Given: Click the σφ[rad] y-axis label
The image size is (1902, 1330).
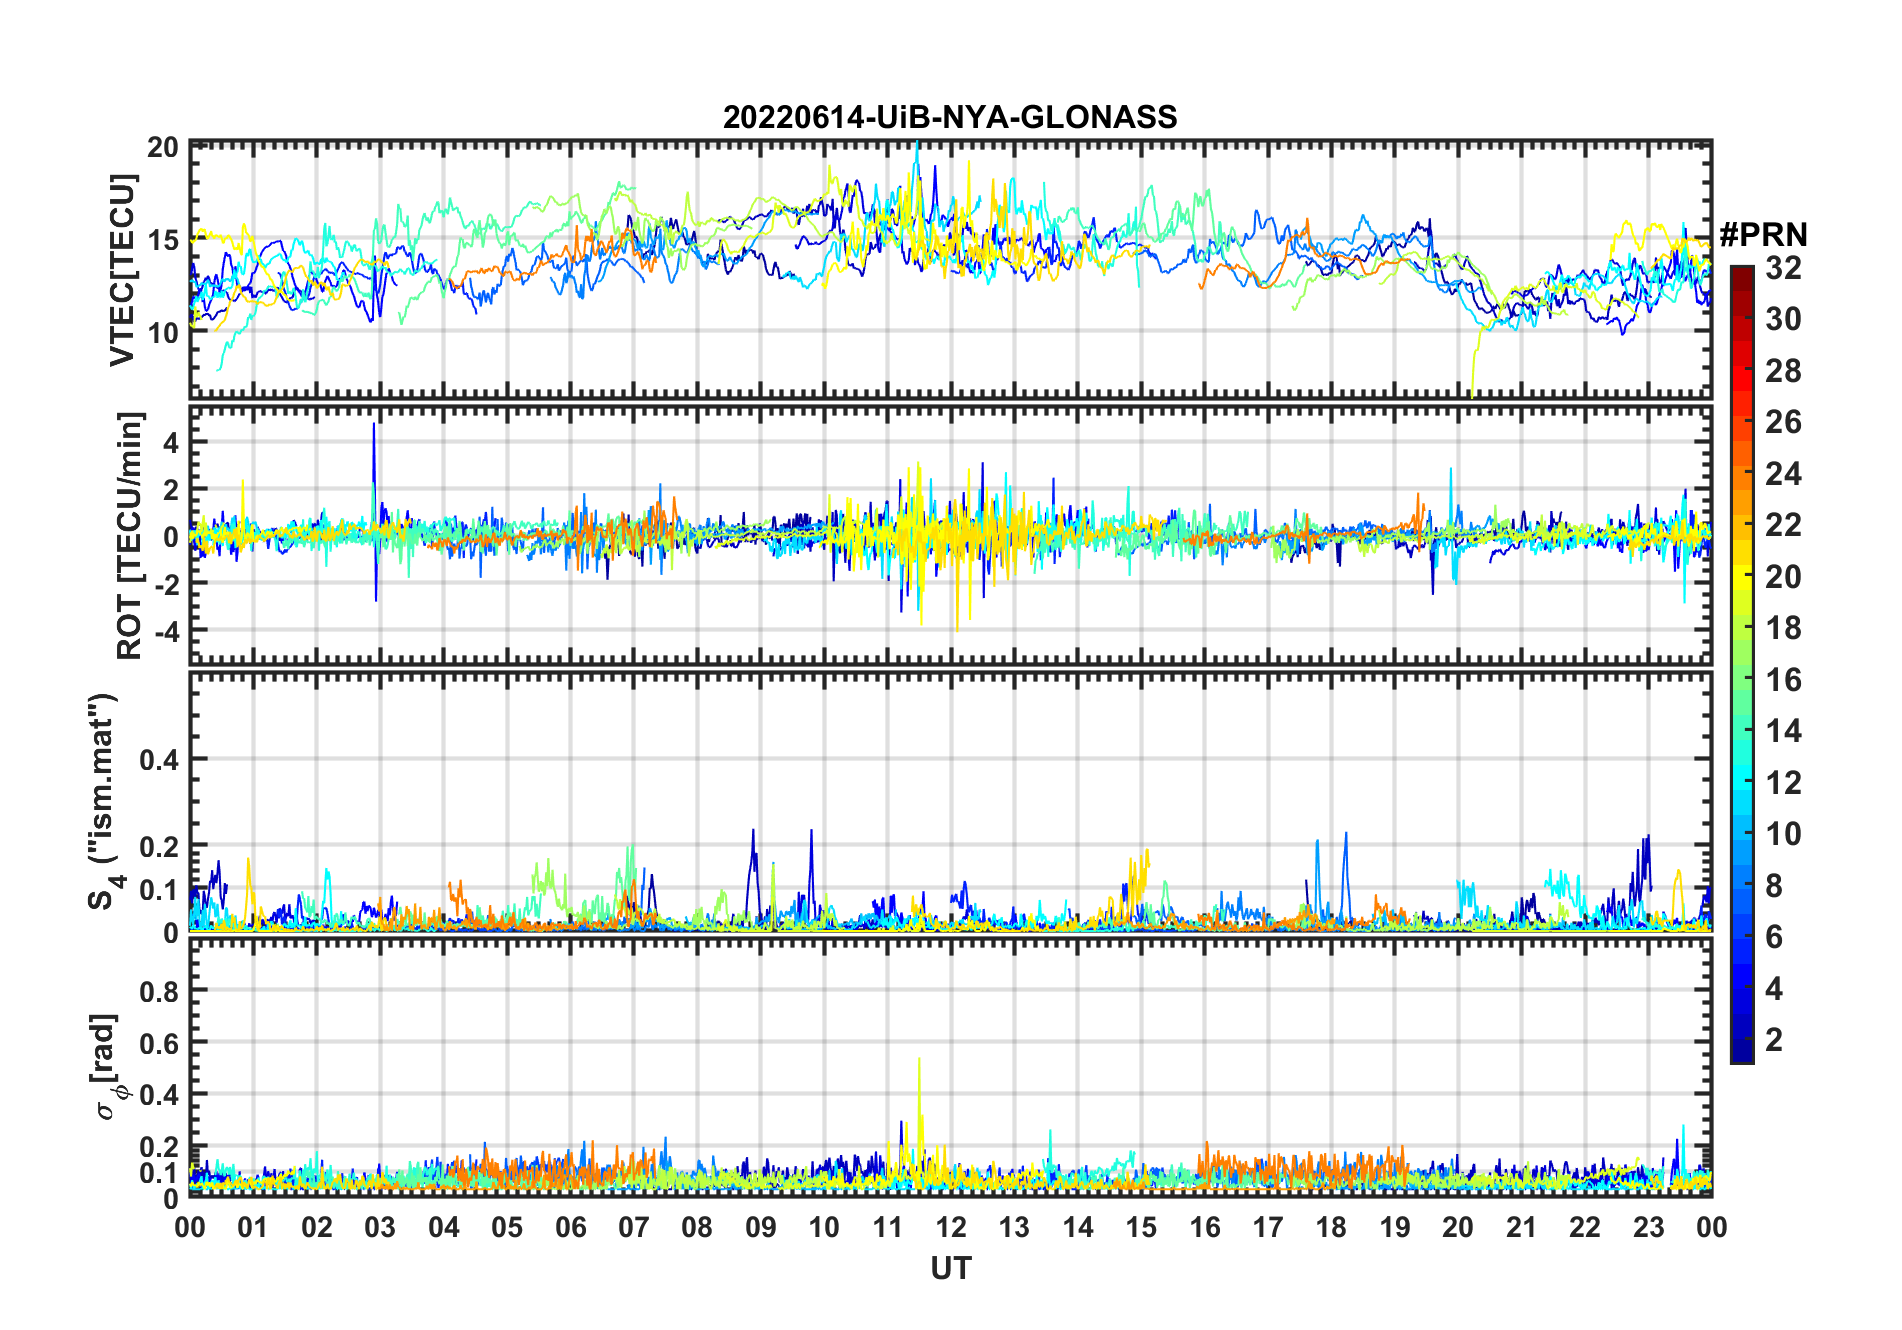Looking at the screenshot, I should [107, 1067].
